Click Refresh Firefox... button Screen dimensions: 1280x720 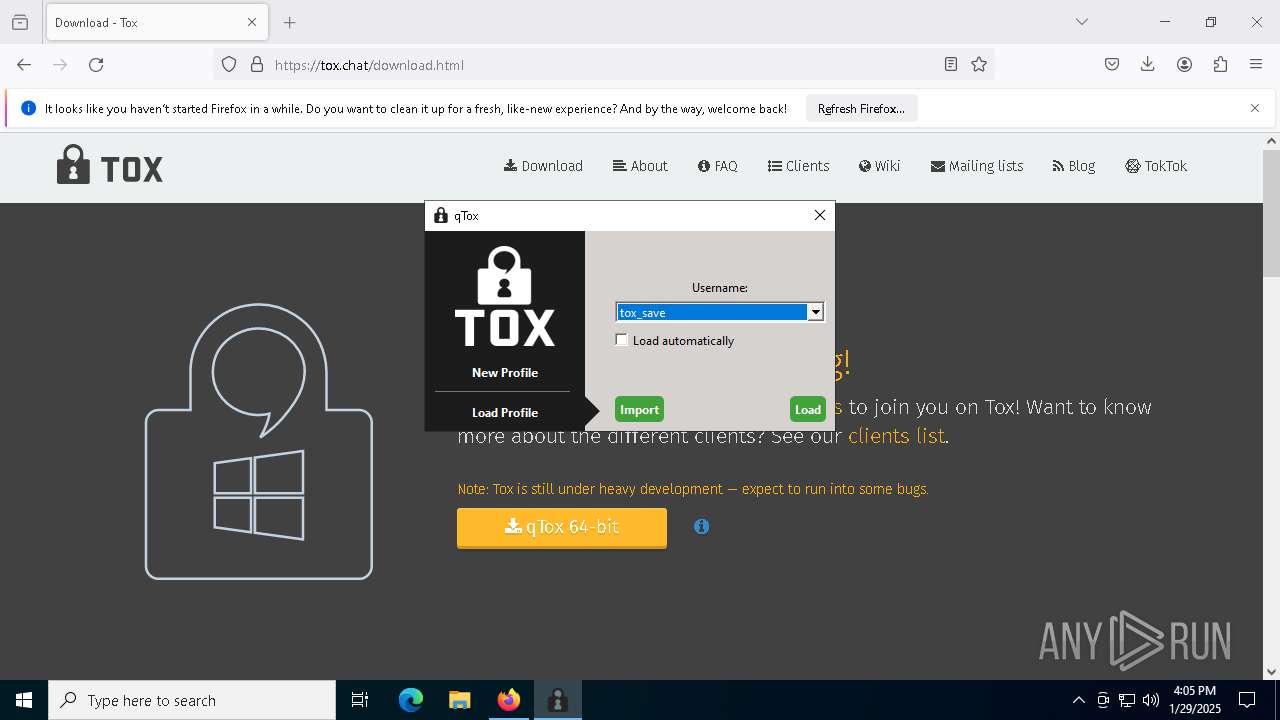[x=861, y=108]
